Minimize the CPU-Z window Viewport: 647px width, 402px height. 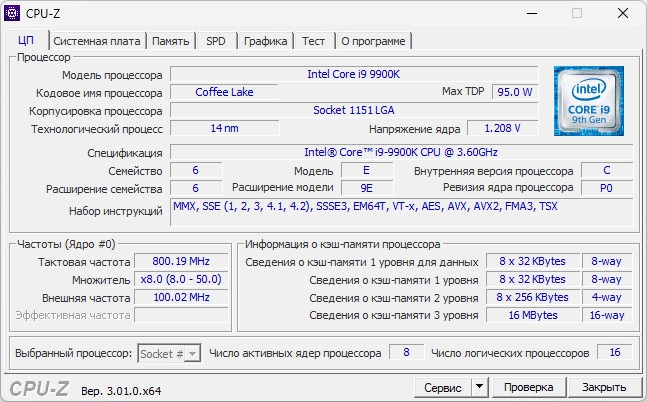532,13
